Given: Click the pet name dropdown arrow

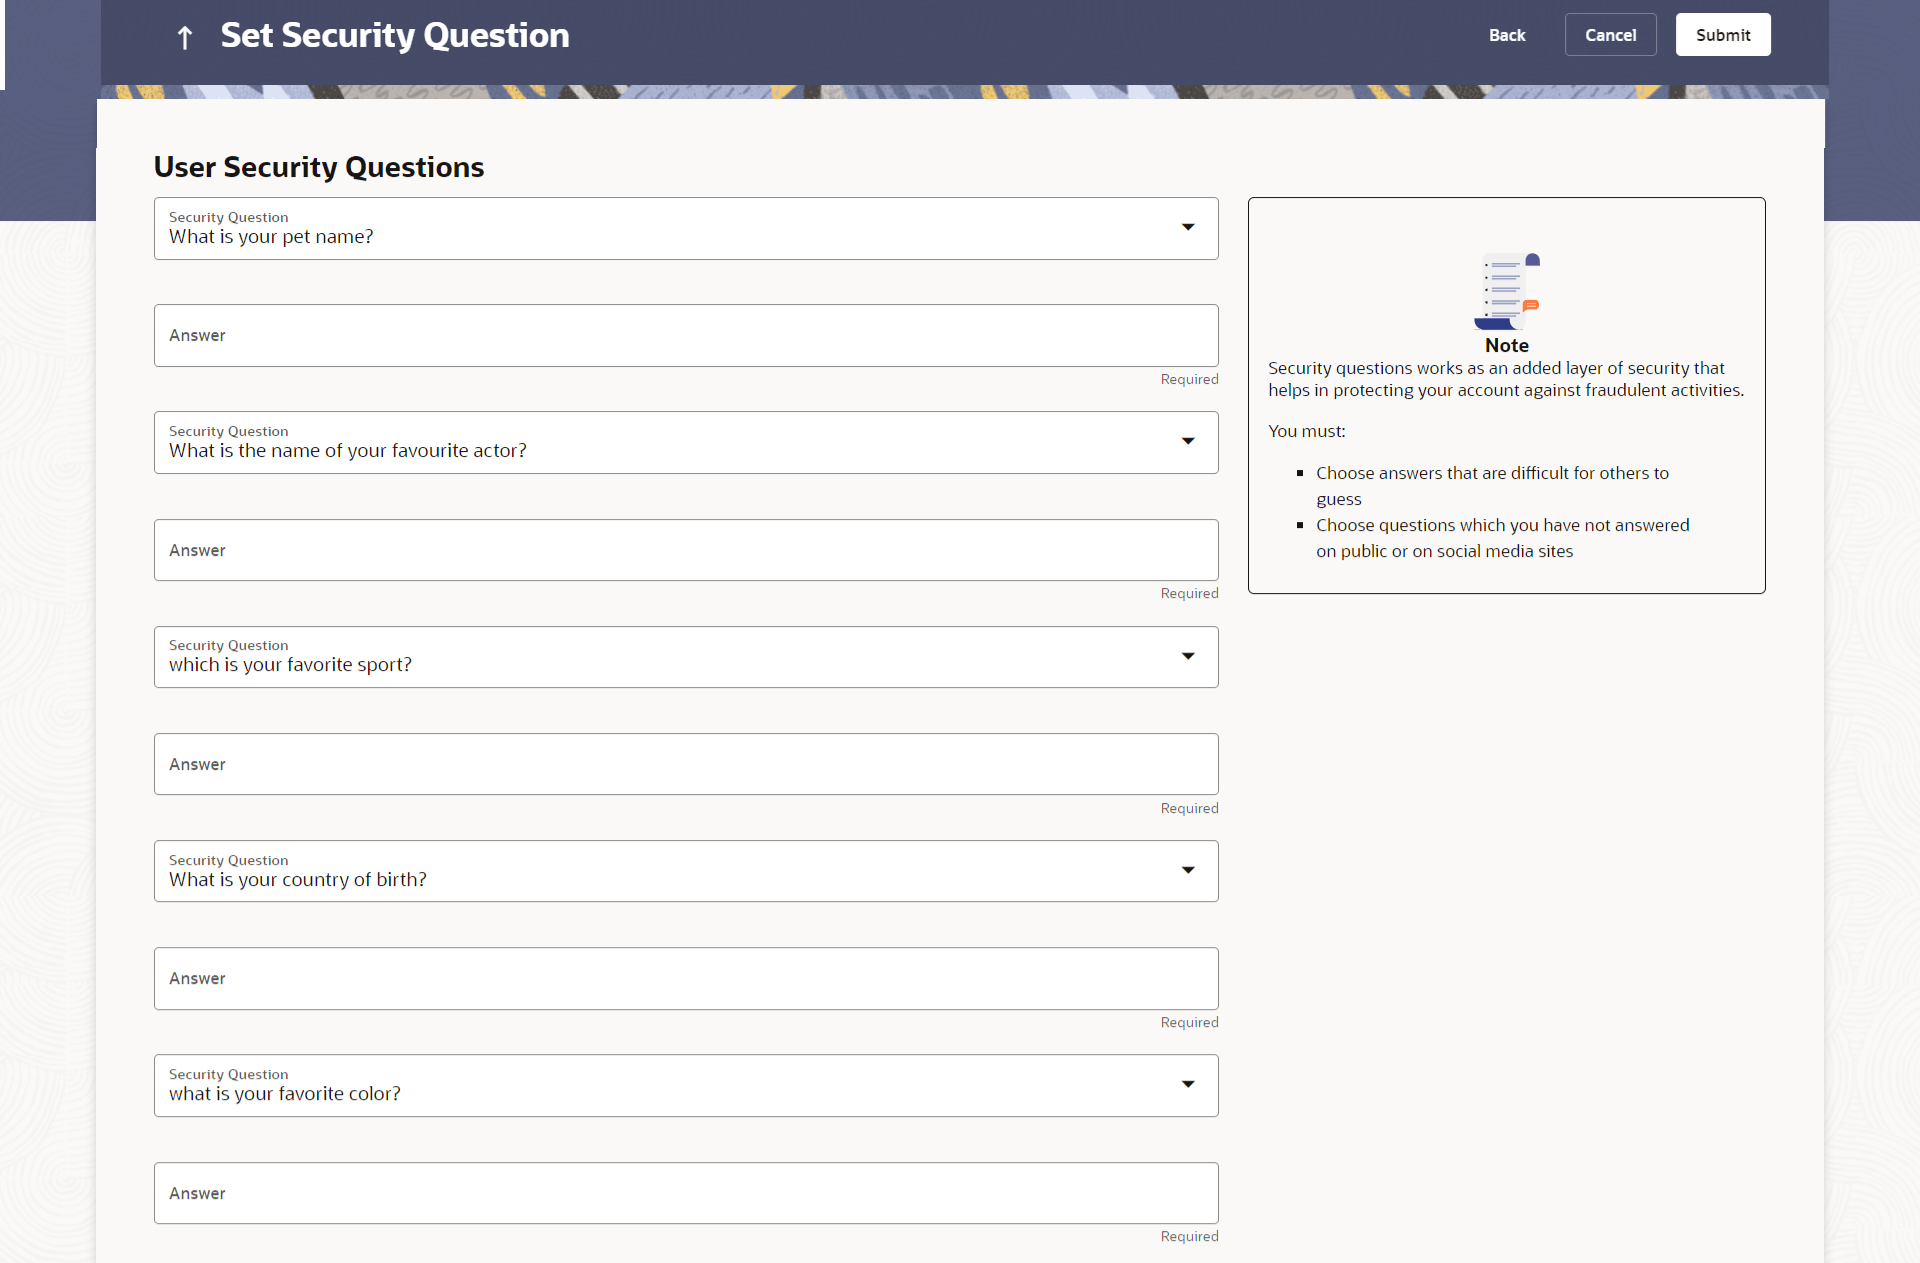Looking at the screenshot, I should coord(1188,228).
